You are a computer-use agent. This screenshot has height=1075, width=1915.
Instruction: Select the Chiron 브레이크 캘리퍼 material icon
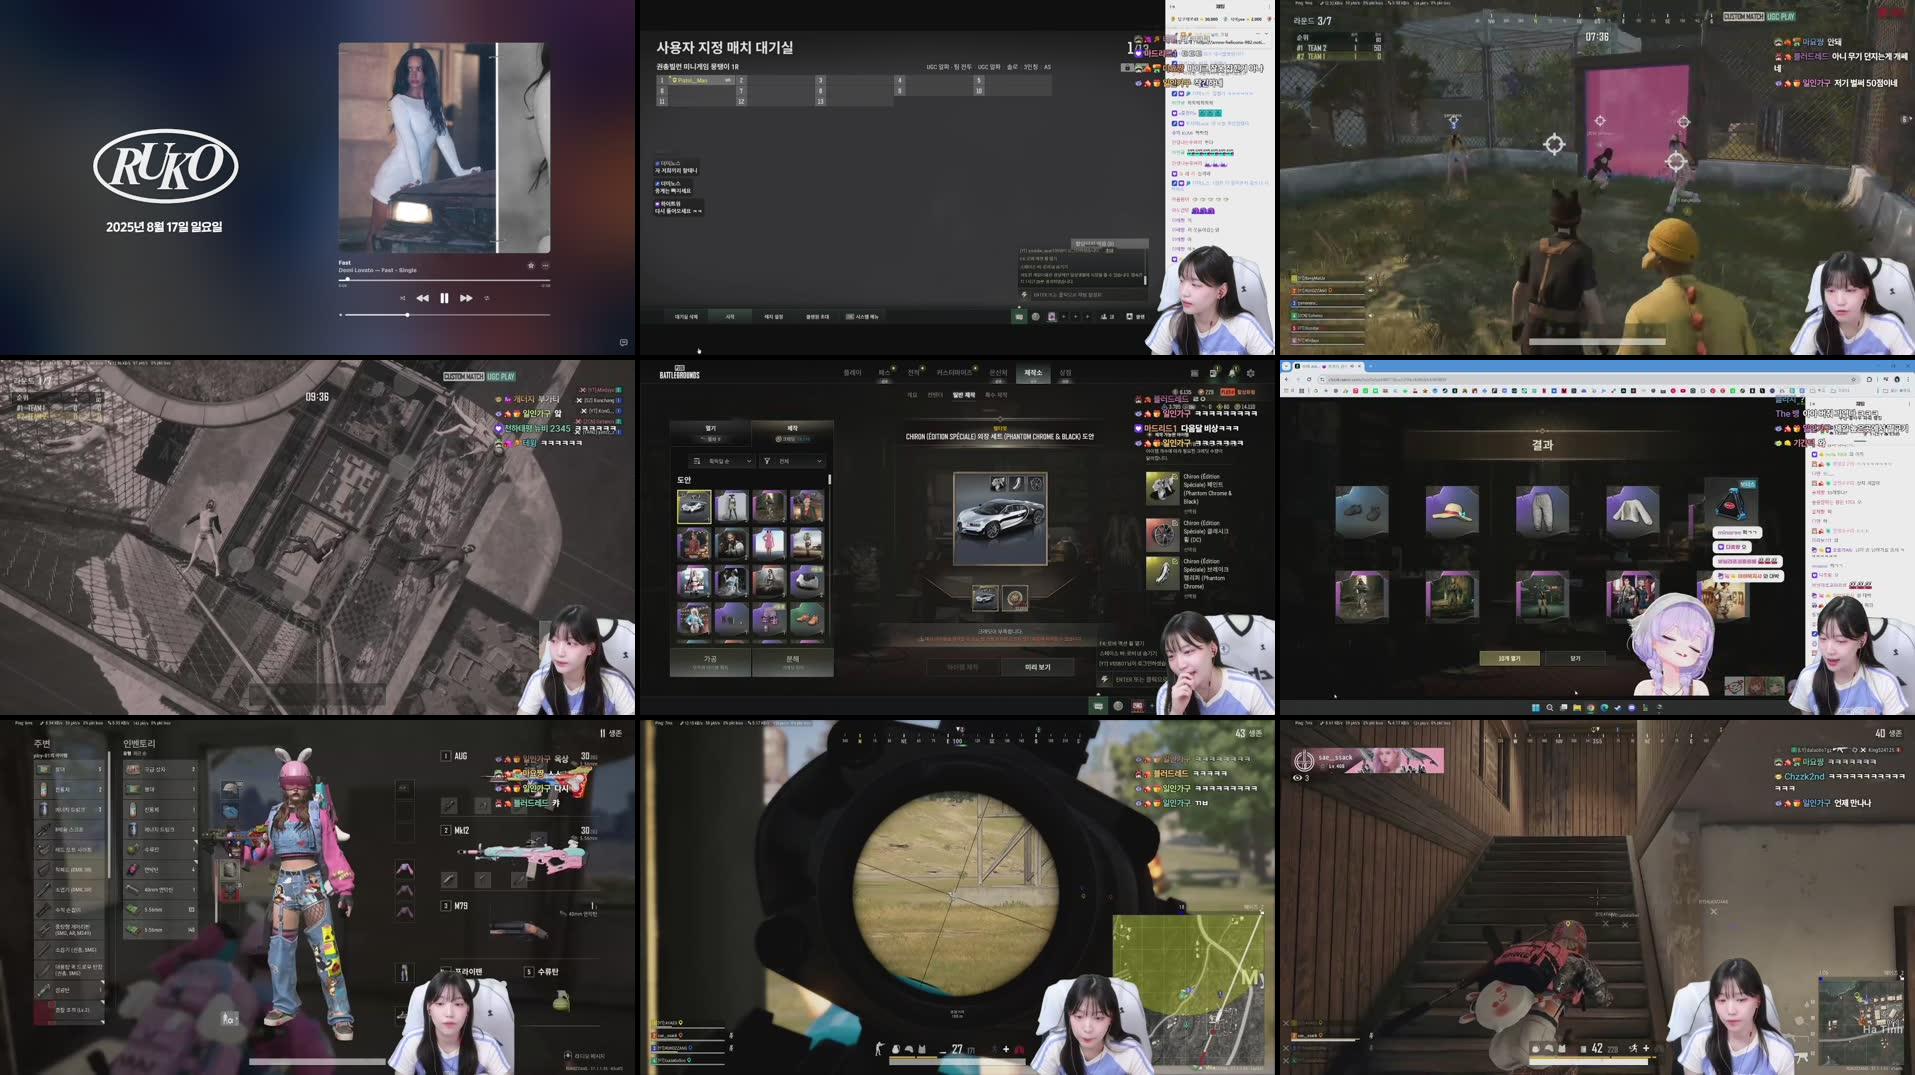point(1162,573)
